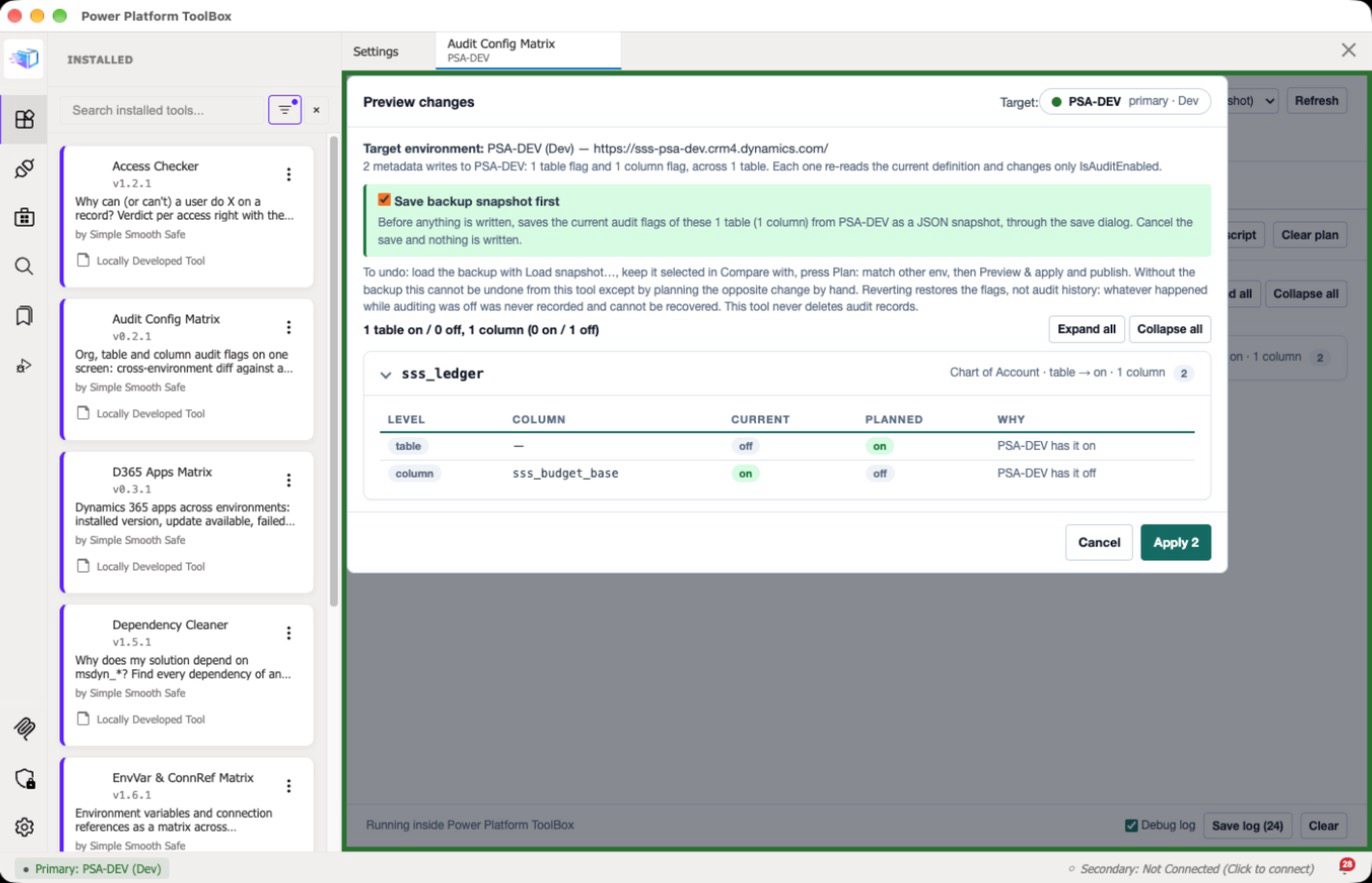Click the Power Platform ToolBox logo icon
The height and width of the screenshot is (883, 1372).
click(24, 59)
